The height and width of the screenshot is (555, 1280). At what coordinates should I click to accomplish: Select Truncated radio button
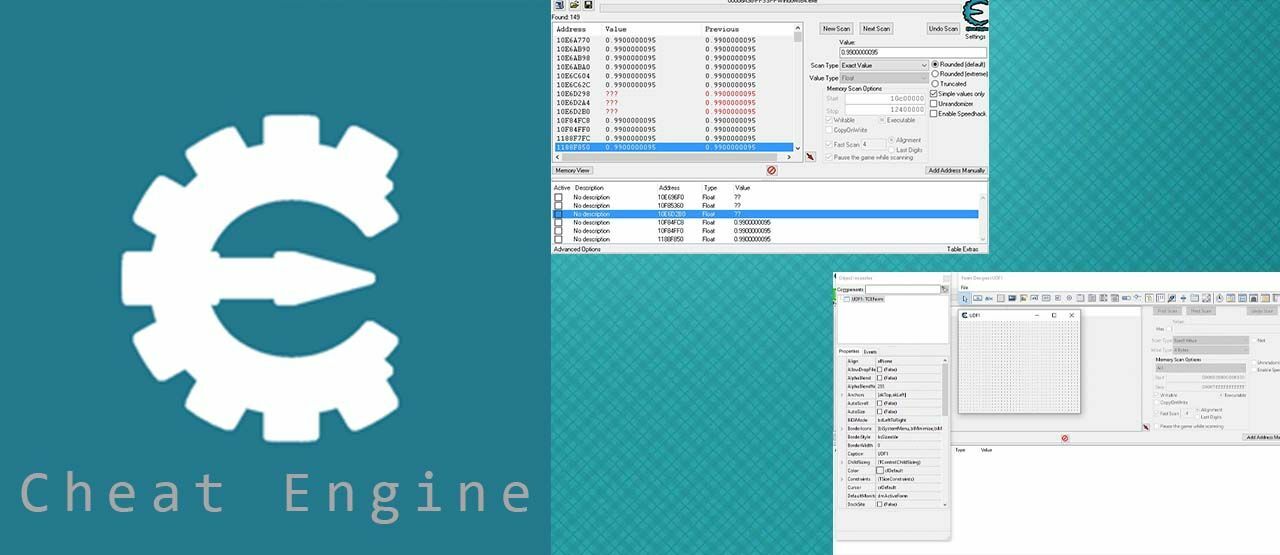936,83
